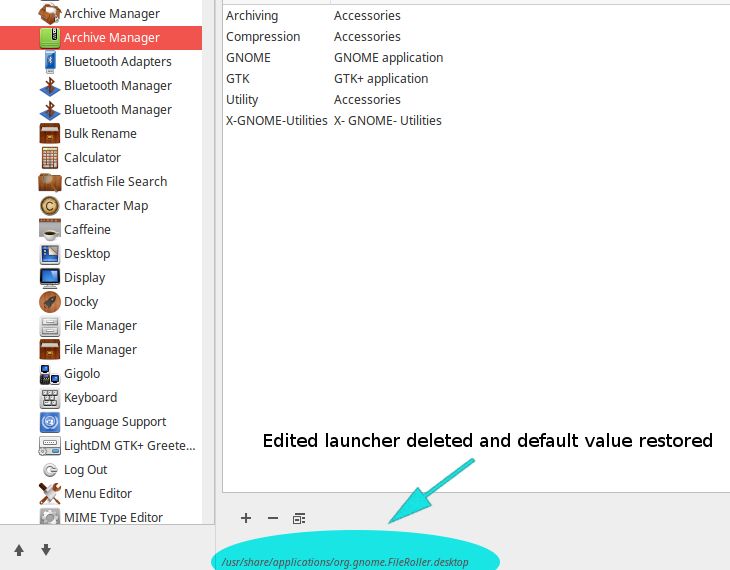Click the Calculator icon
Viewport: 730px width, 570px height.
[x=50, y=157]
